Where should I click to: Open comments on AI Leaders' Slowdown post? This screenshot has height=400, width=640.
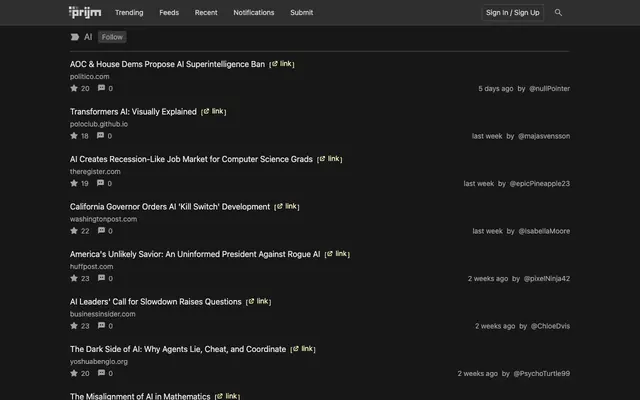[101, 326]
